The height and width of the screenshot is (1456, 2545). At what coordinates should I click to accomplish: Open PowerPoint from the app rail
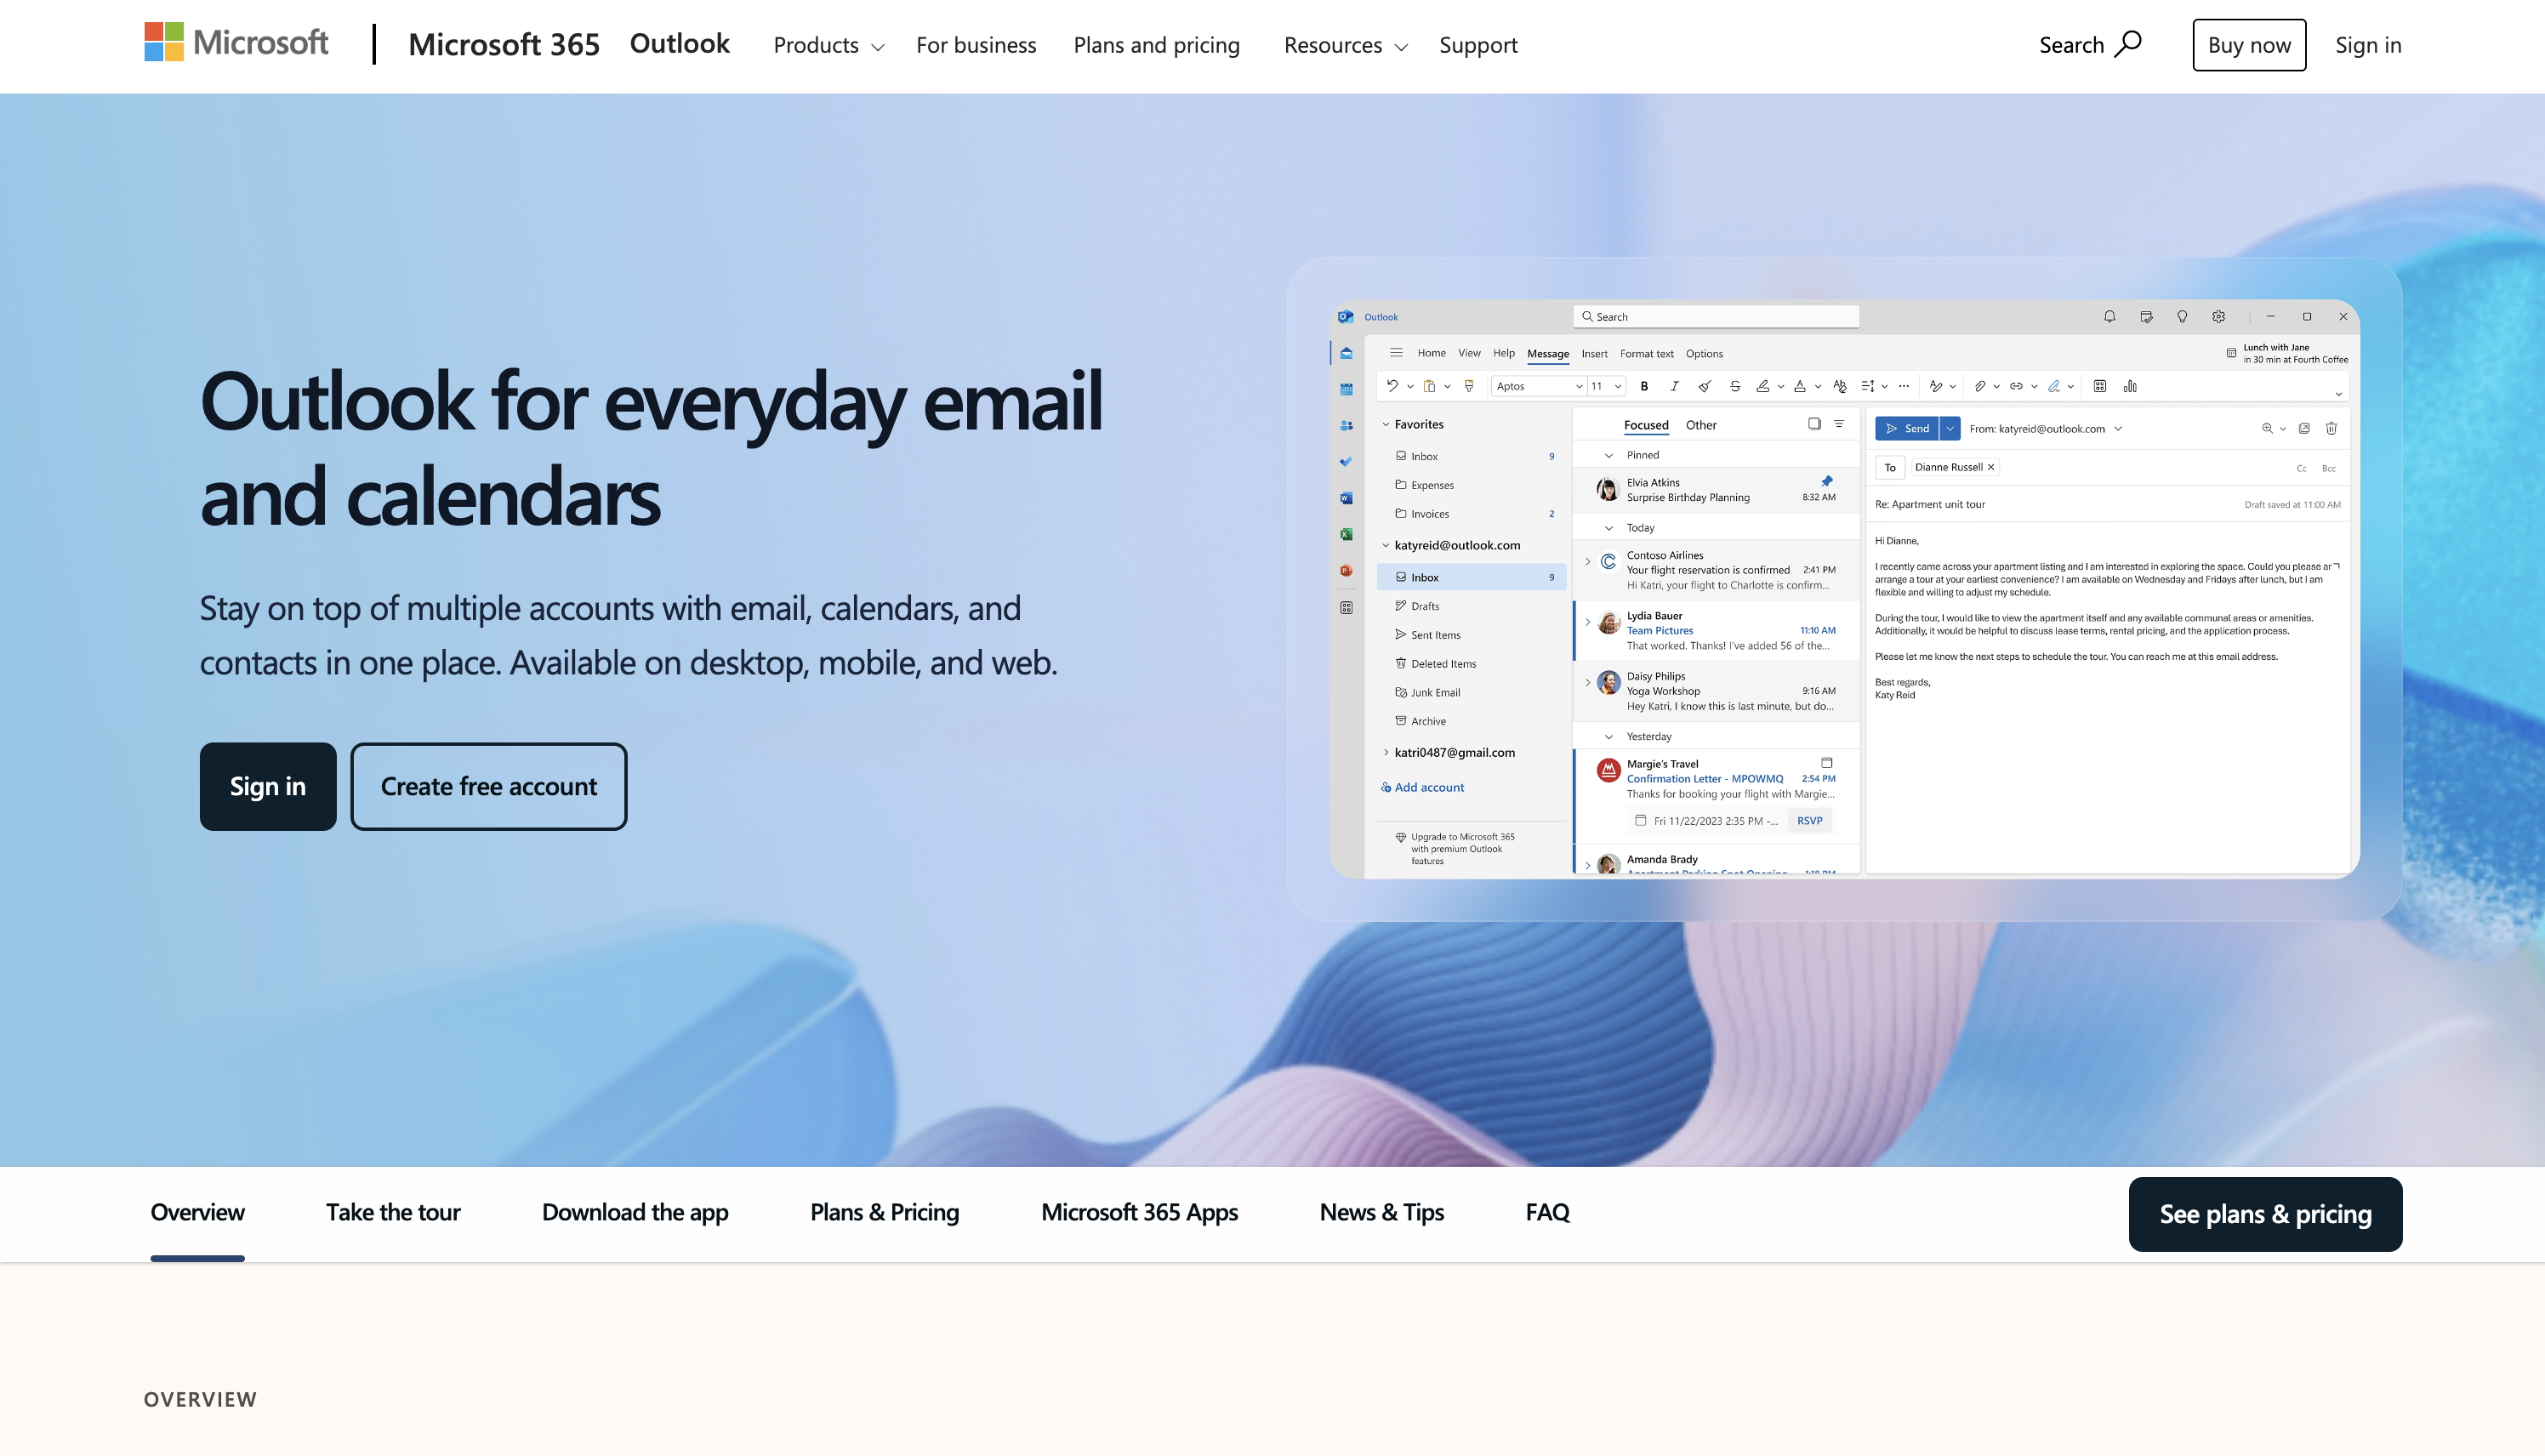coord(1346,571)
